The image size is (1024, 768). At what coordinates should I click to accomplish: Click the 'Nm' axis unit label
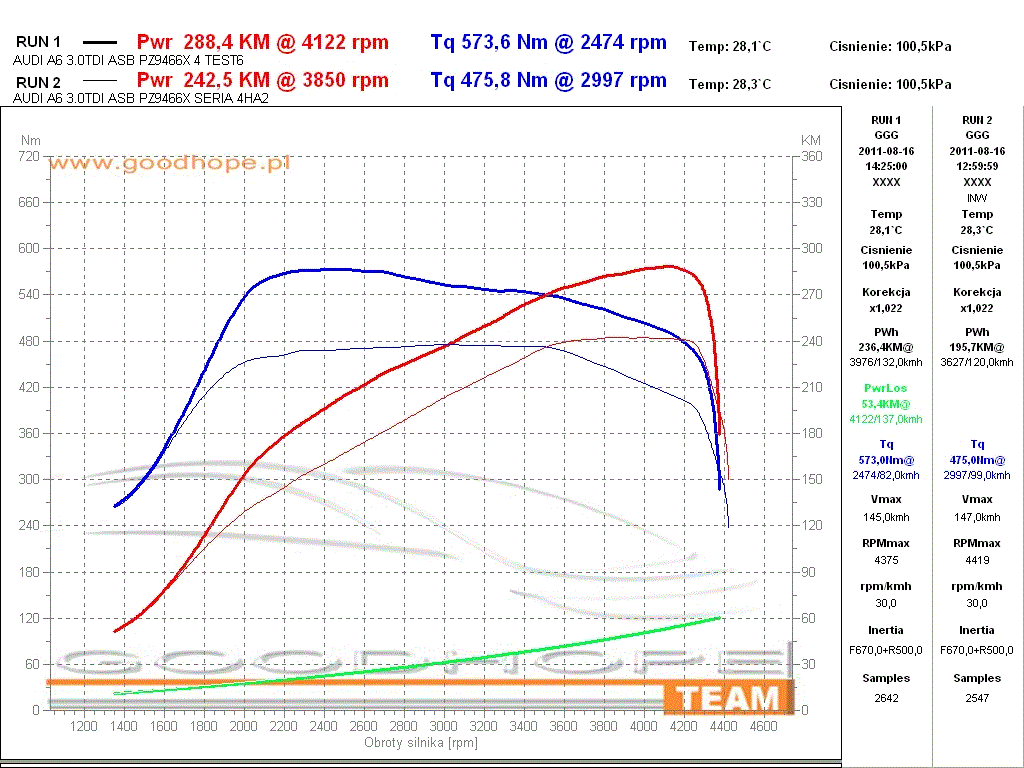click(x=31, y=140)
